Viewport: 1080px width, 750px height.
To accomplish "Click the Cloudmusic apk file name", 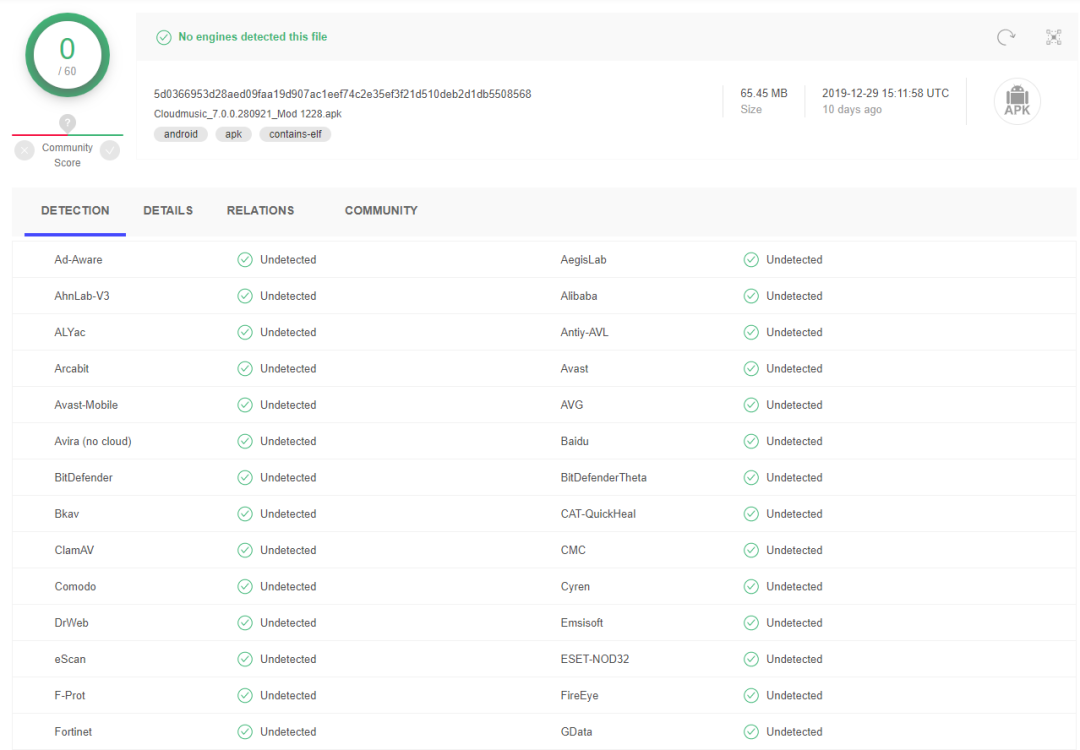I will [x=247, y=114].
